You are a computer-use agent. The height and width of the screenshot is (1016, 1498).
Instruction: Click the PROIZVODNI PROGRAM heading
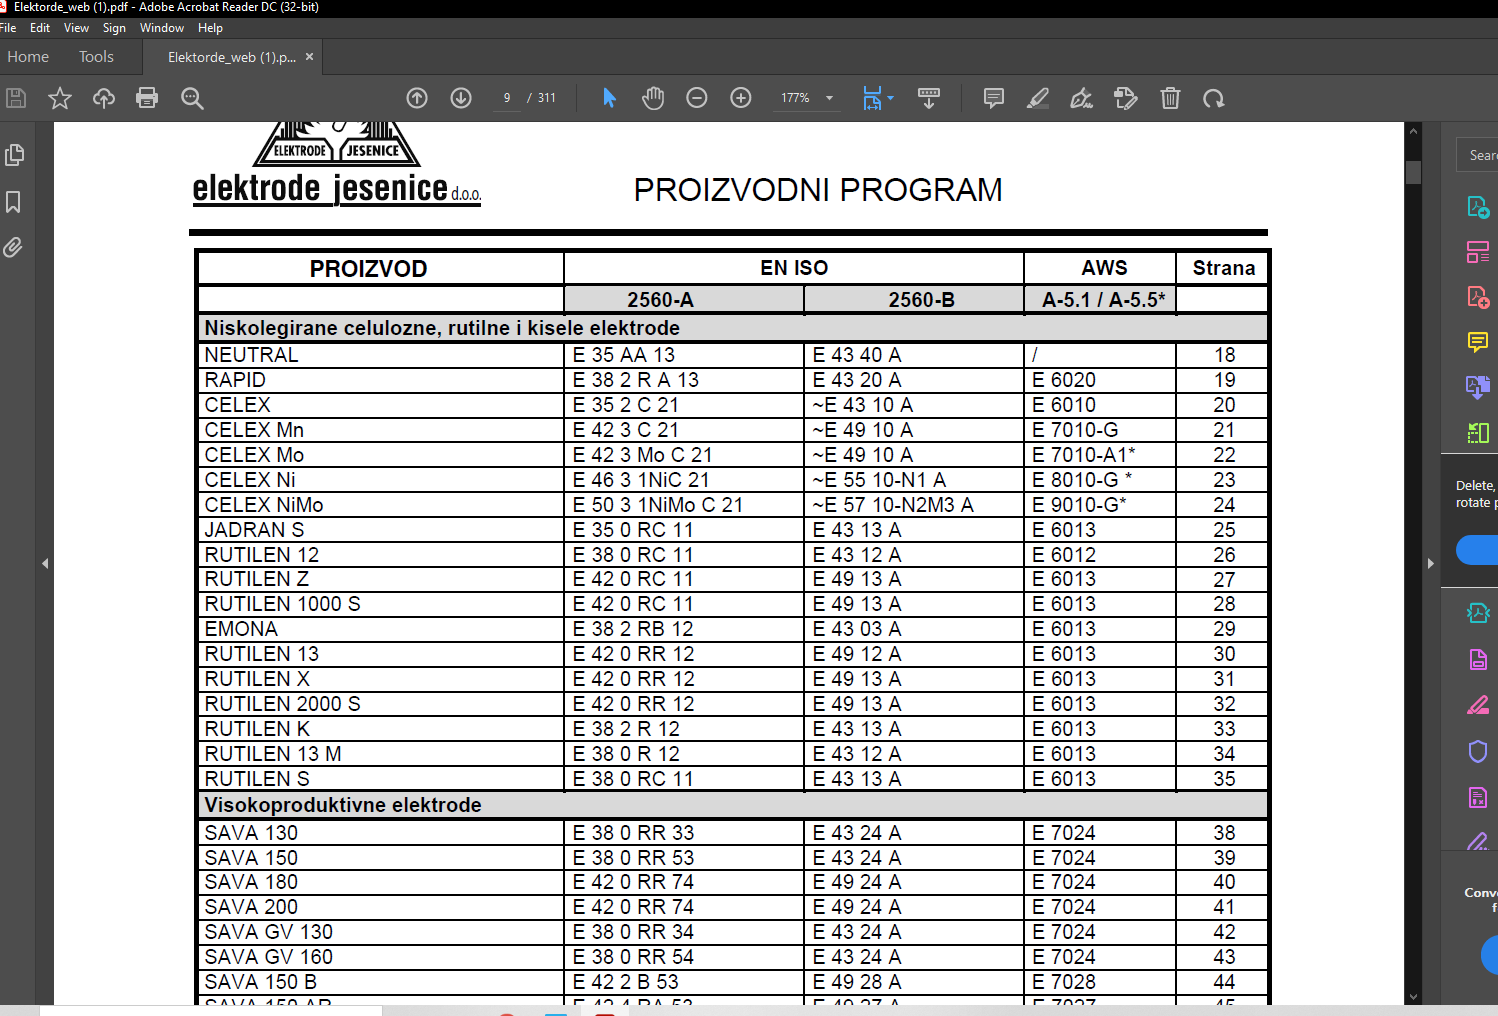pyautogui.click(x=818, y=190)
